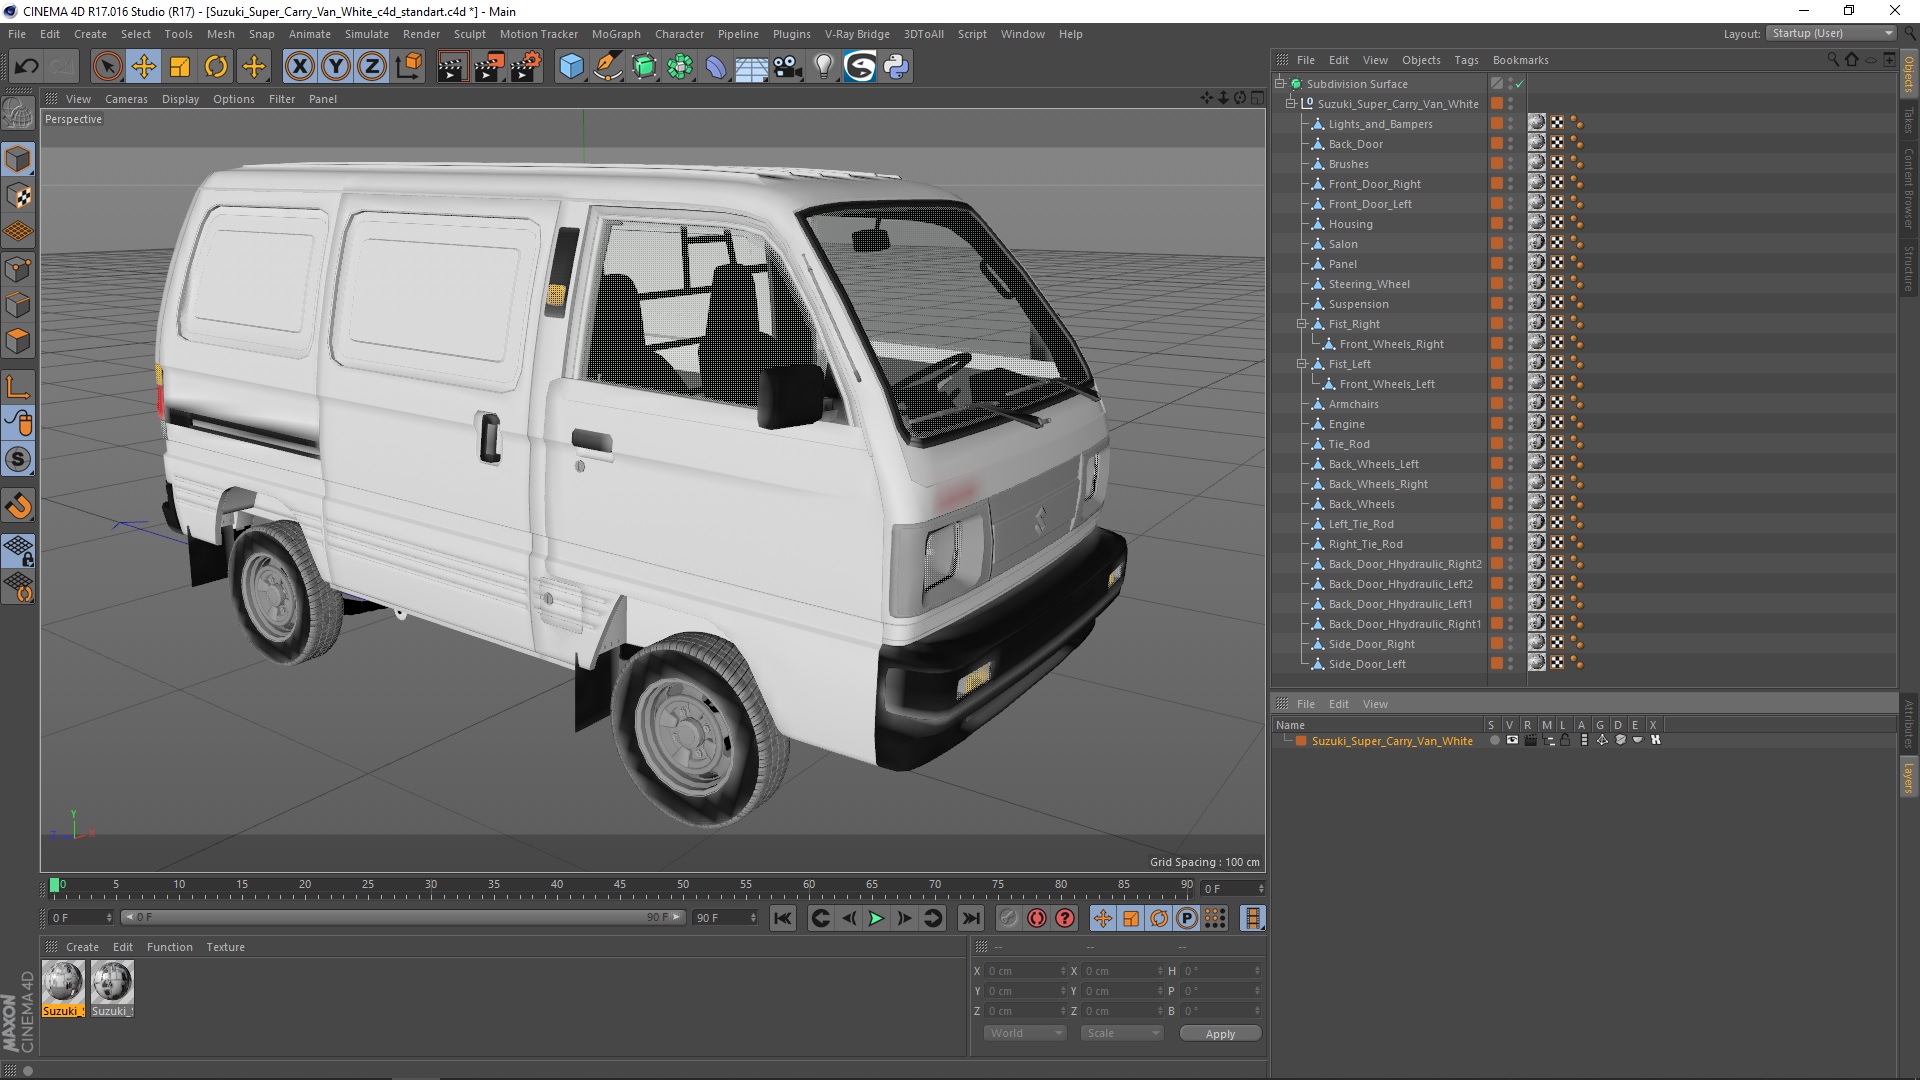Click the coordinate system icon
1920x1080 pixels.
tap(408, 67)
